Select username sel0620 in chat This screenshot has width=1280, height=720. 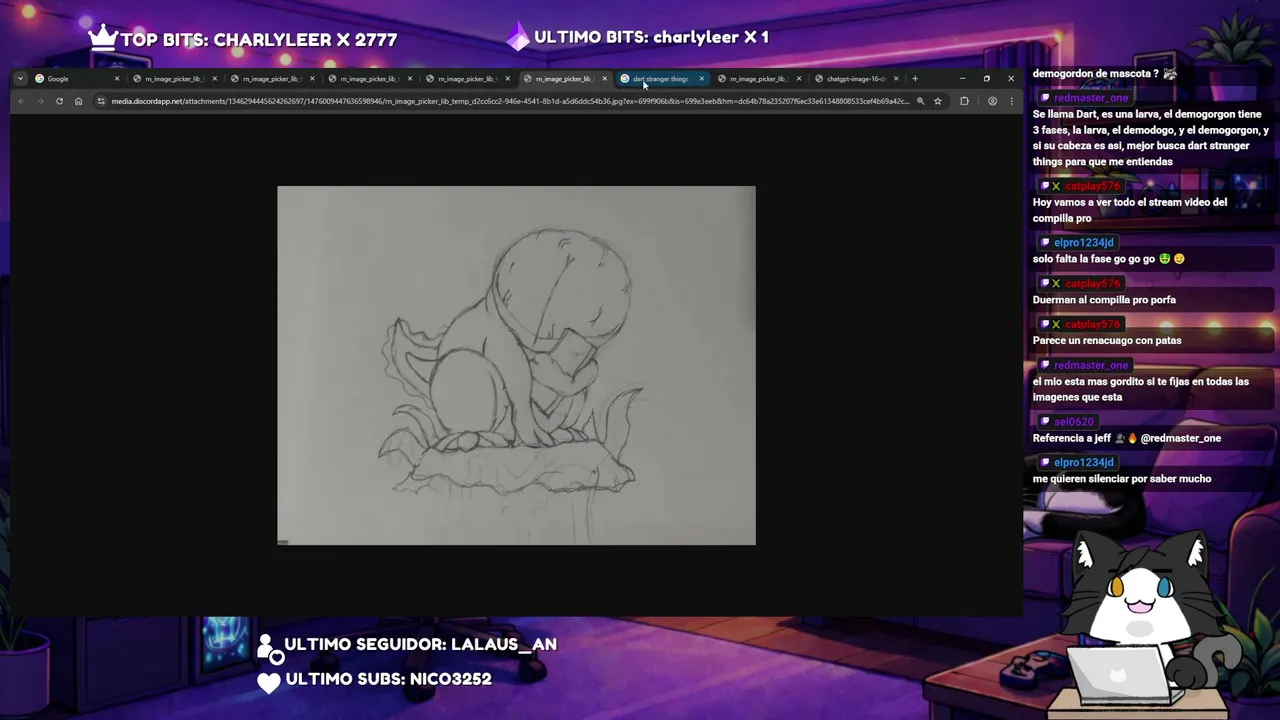(1073, 422)
